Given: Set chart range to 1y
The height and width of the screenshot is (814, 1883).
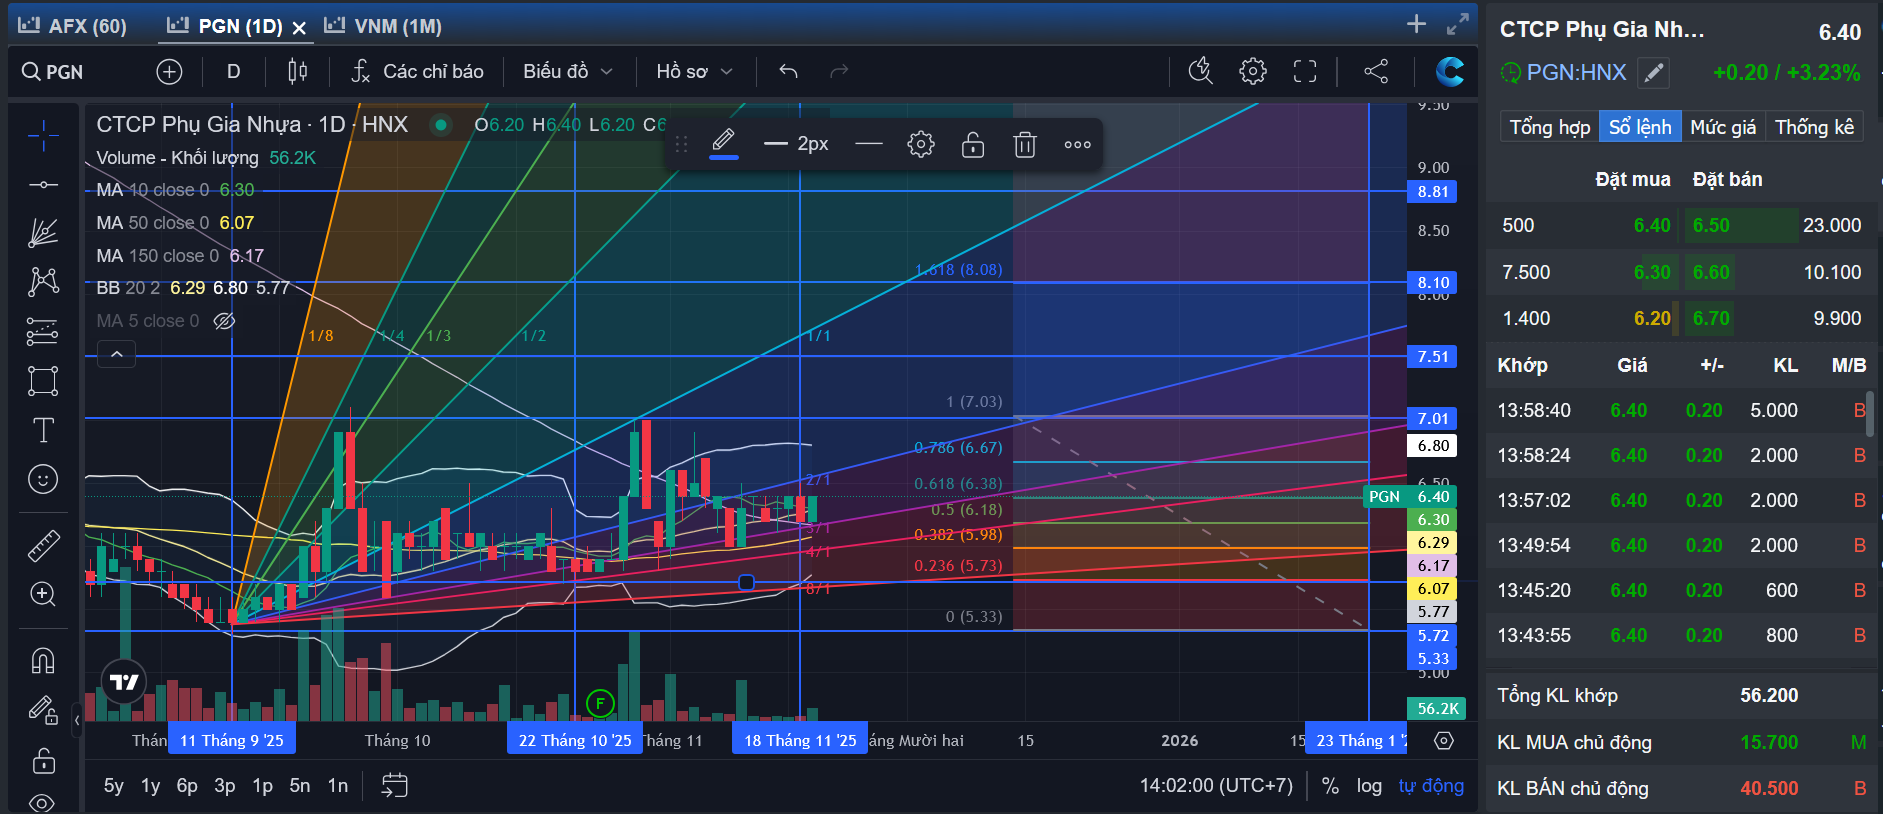Looking at the screenshot, I should (x=151, y=786).
